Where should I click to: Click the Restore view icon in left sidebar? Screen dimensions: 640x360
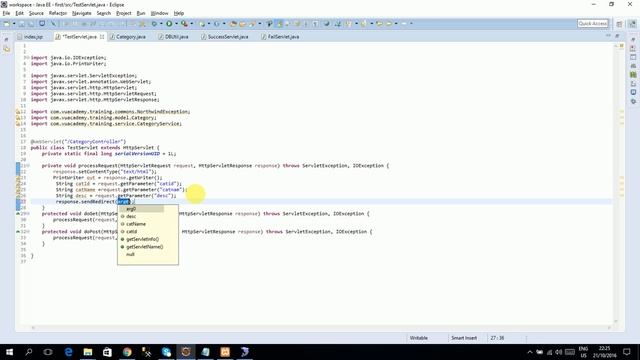point(7,40)
